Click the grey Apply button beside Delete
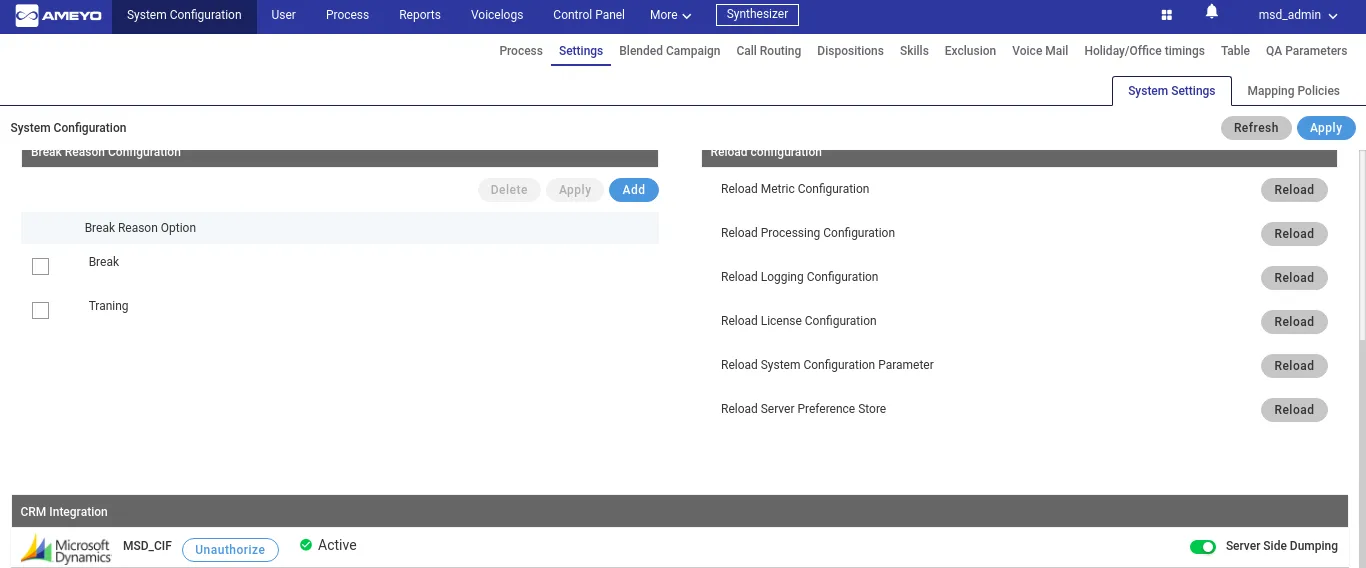 coord(575,190)
